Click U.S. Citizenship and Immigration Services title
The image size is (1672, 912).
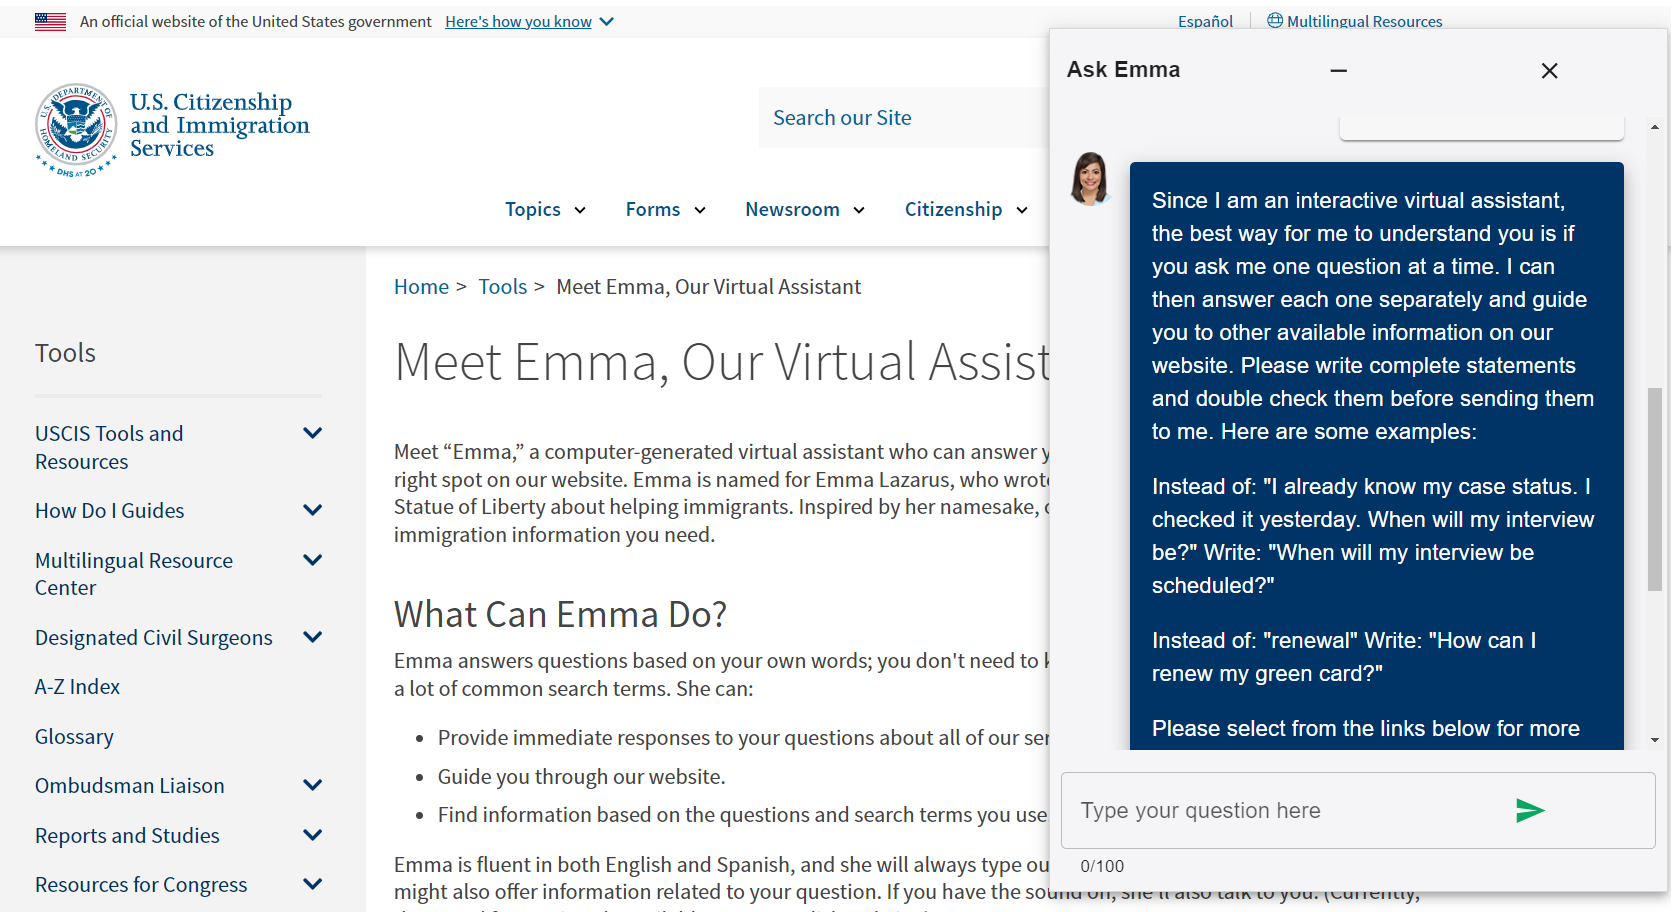[x=220, y=125]
